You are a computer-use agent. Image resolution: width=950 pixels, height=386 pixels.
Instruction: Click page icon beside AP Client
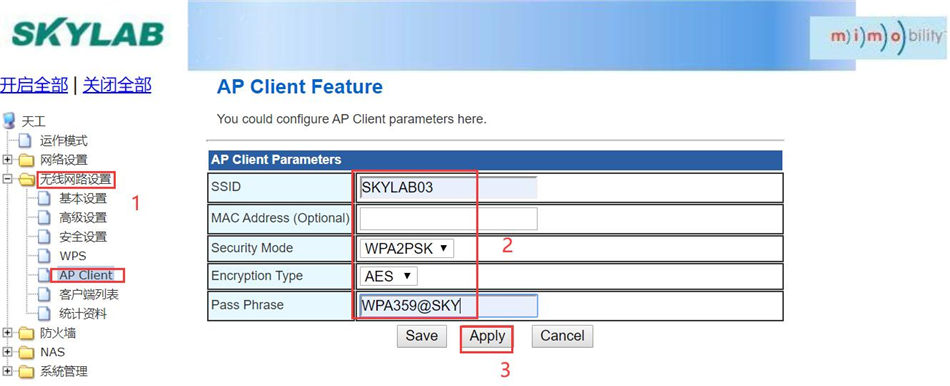coord(44,275)
